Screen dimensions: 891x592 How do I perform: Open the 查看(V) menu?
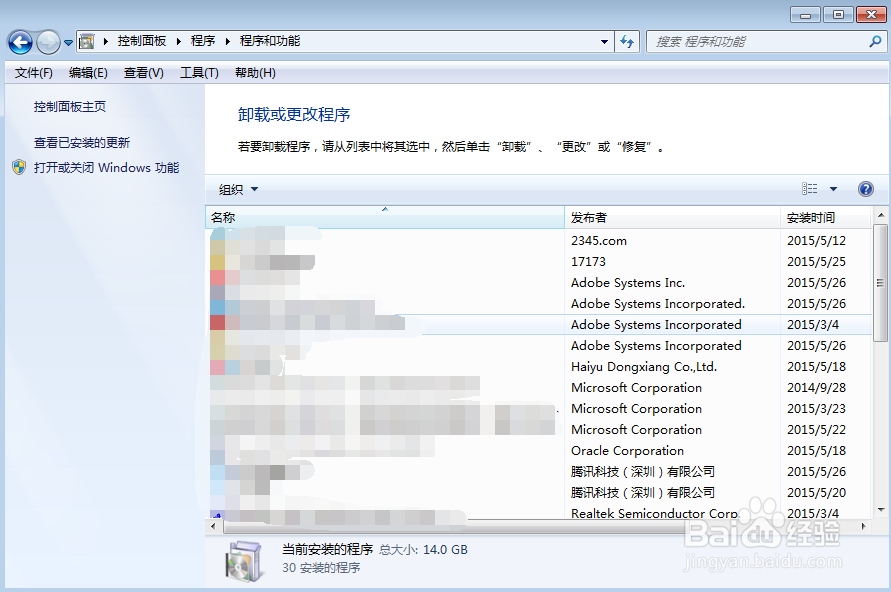pyautogui.click(x=144, y=73)
